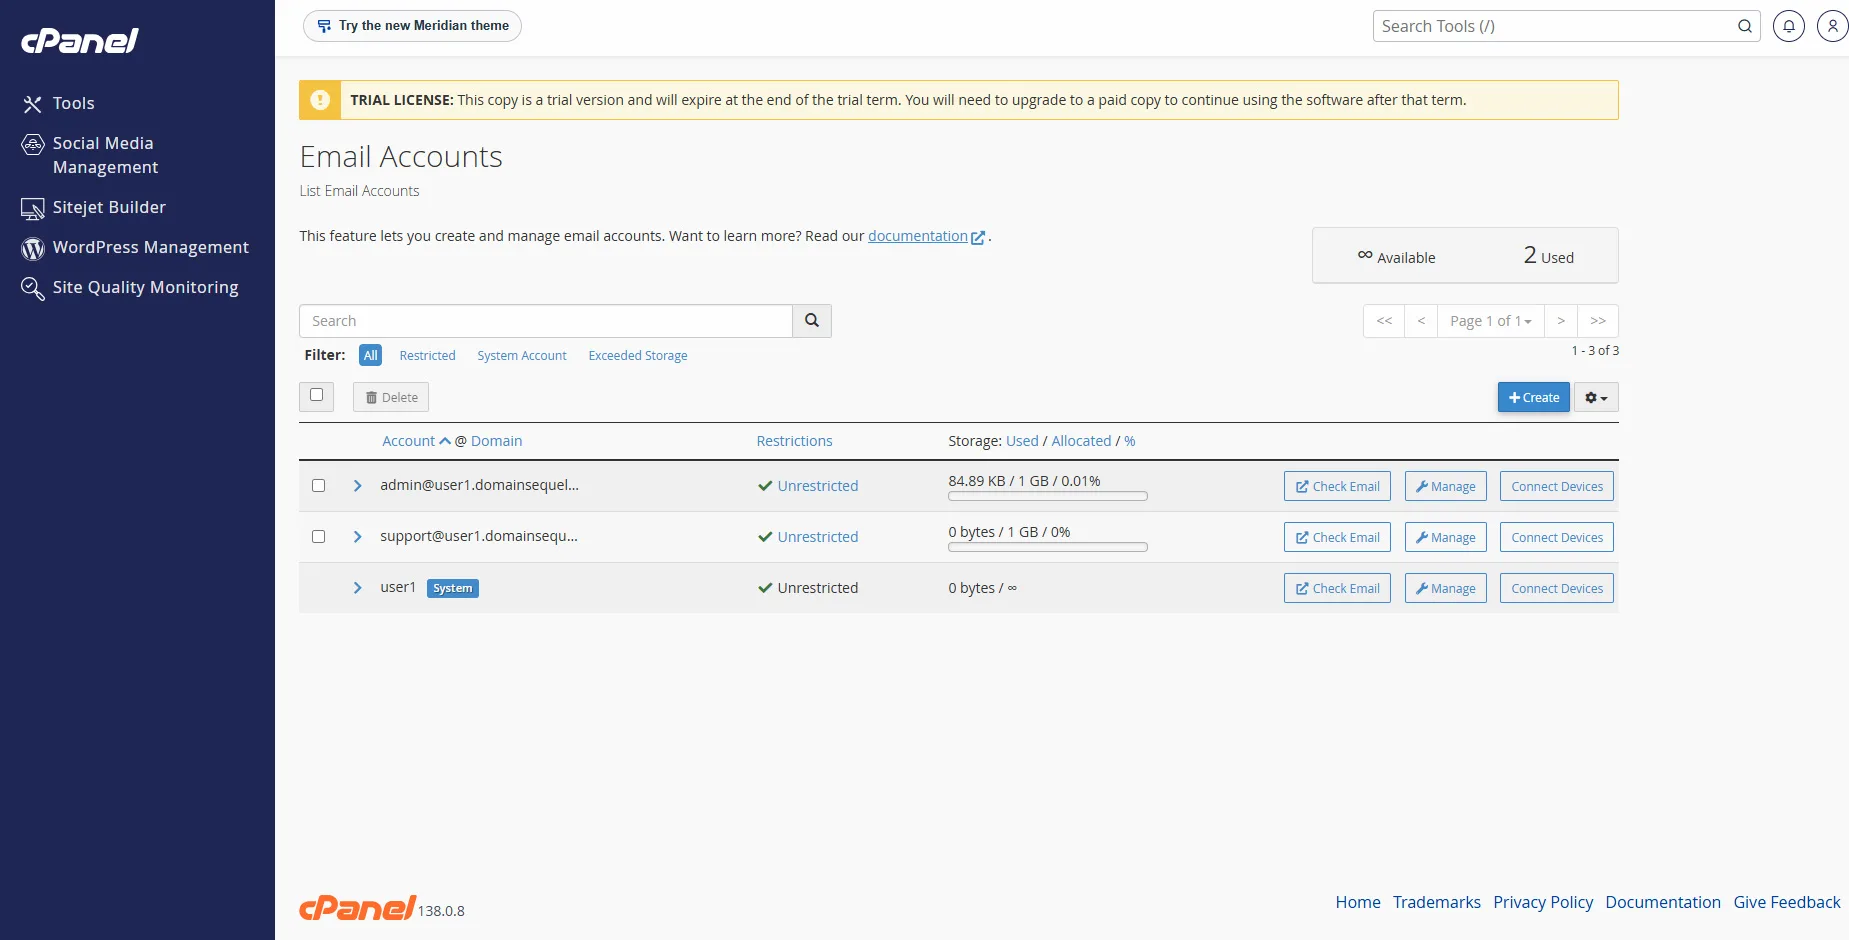
Task: Click the support account storage usage bar
Action: tap(1048, 547)
